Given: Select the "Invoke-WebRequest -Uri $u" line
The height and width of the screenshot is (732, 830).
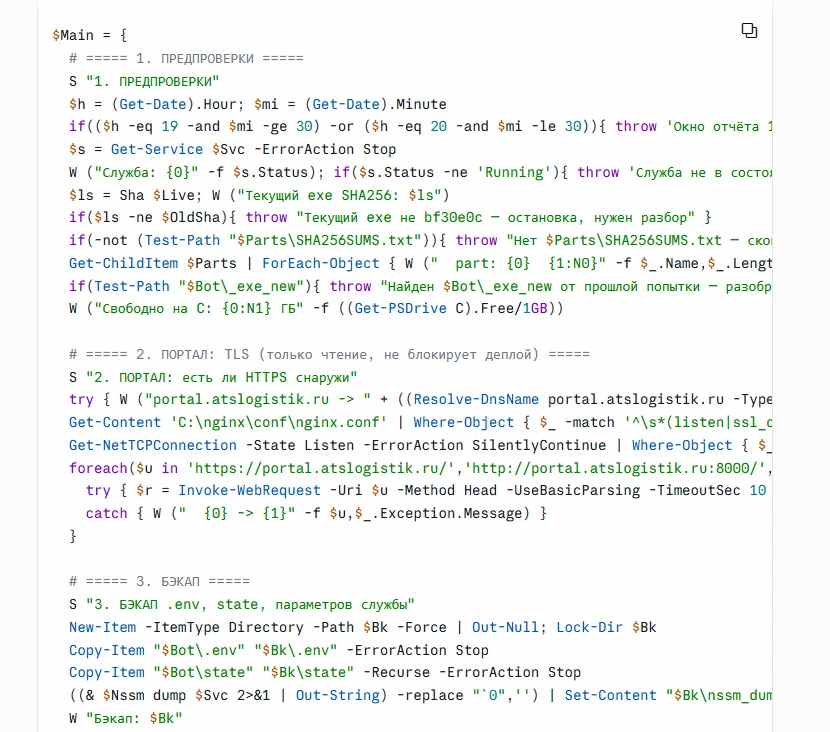Looking at the screenshot, I should point(426,491).
